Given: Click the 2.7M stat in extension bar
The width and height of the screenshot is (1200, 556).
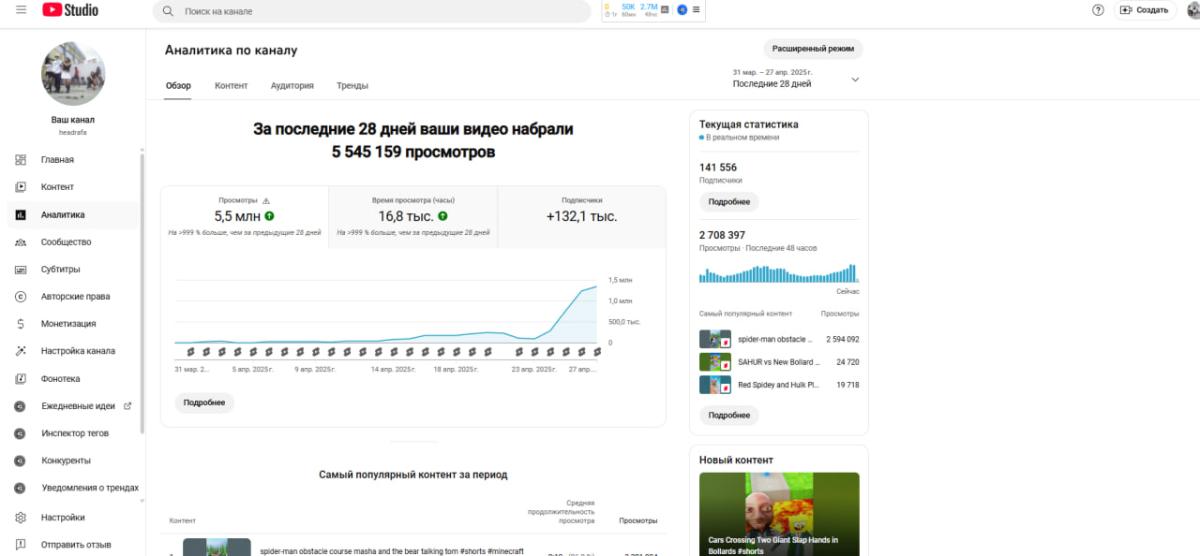Looking at the screenshot, I should 649,7.
